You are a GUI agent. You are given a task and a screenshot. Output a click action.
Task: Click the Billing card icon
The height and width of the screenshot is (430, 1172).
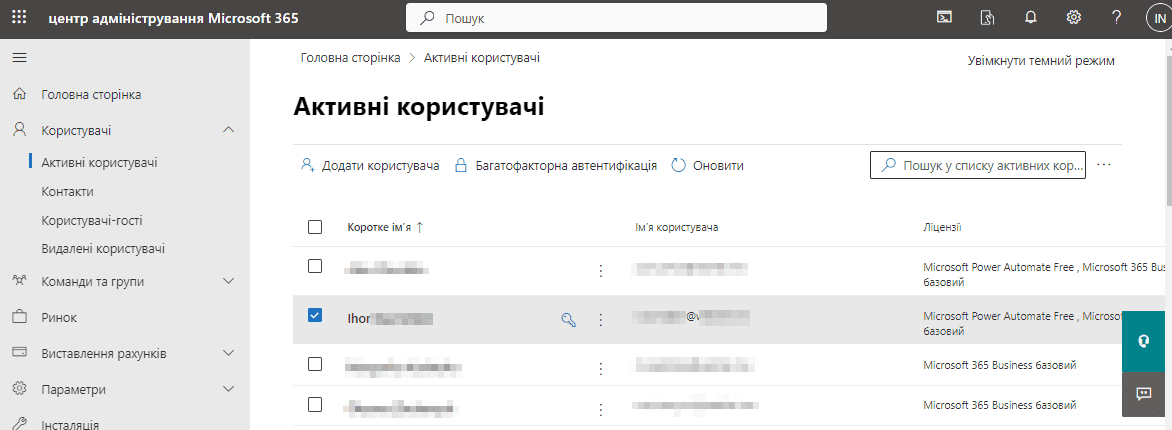(20, 353)
